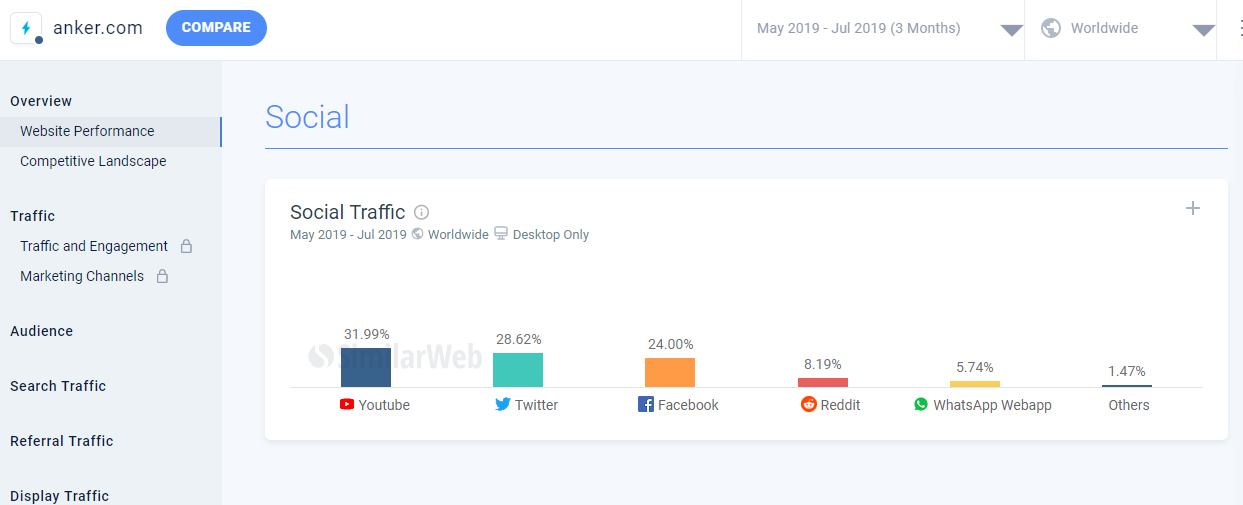Click the anker.com site favicon icon
This screenshot has height=505, width=1243.
(26, 28)
